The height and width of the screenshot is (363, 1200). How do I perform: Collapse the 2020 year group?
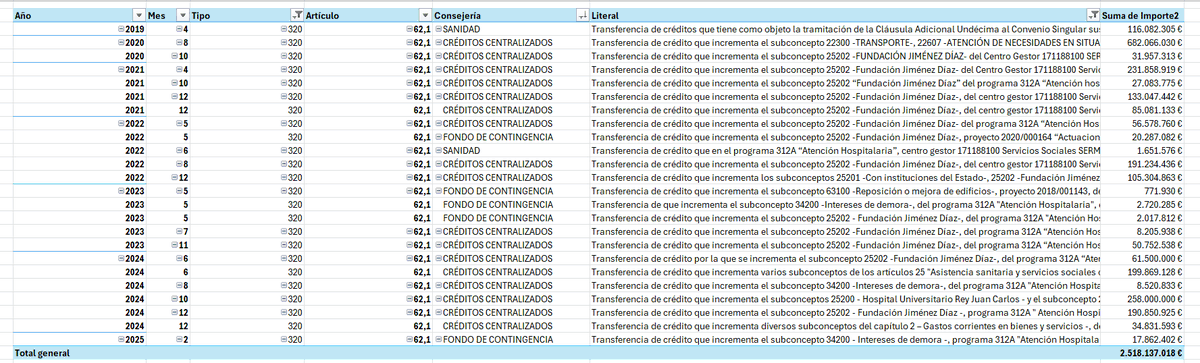tap(120, 44)
